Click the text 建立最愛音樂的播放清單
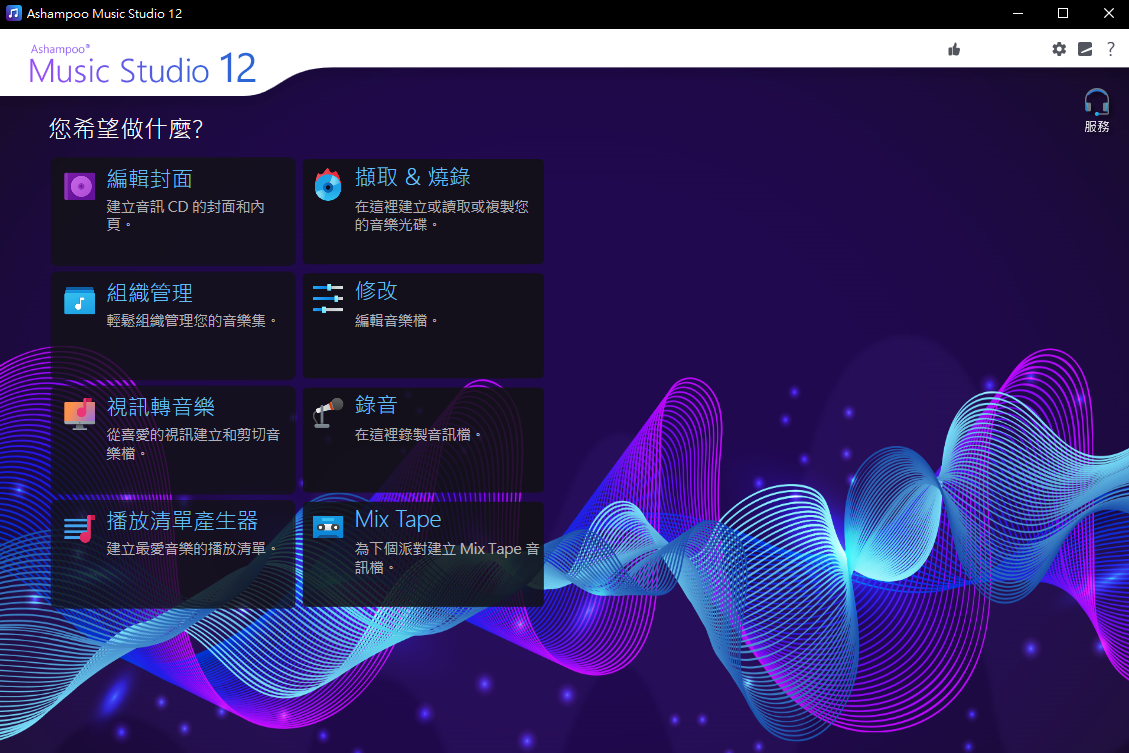Image resolution: width=1129 pixels, height=753 pixels. (192, 549)
